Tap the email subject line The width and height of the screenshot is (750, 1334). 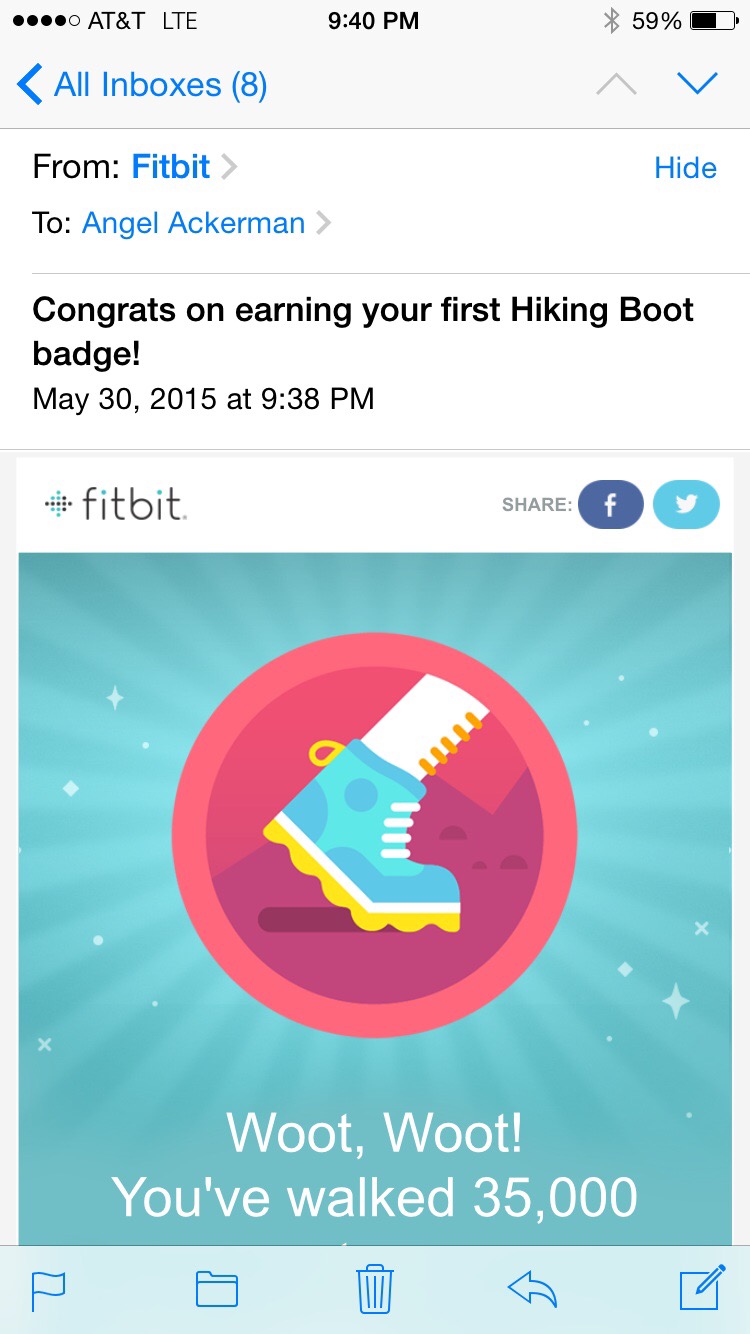(363, 331)
